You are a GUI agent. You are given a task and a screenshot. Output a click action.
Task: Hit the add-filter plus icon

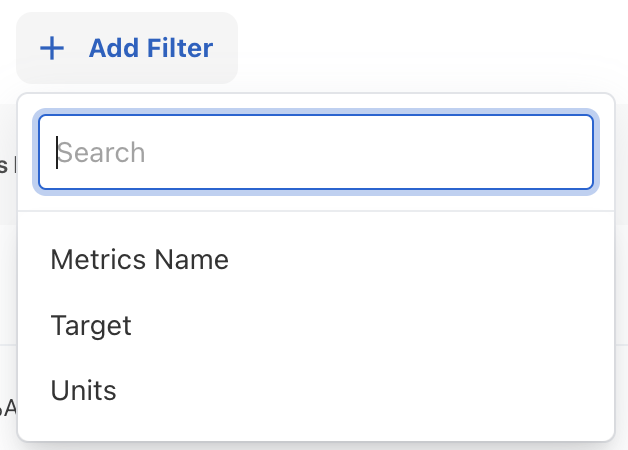coord(52,48)
